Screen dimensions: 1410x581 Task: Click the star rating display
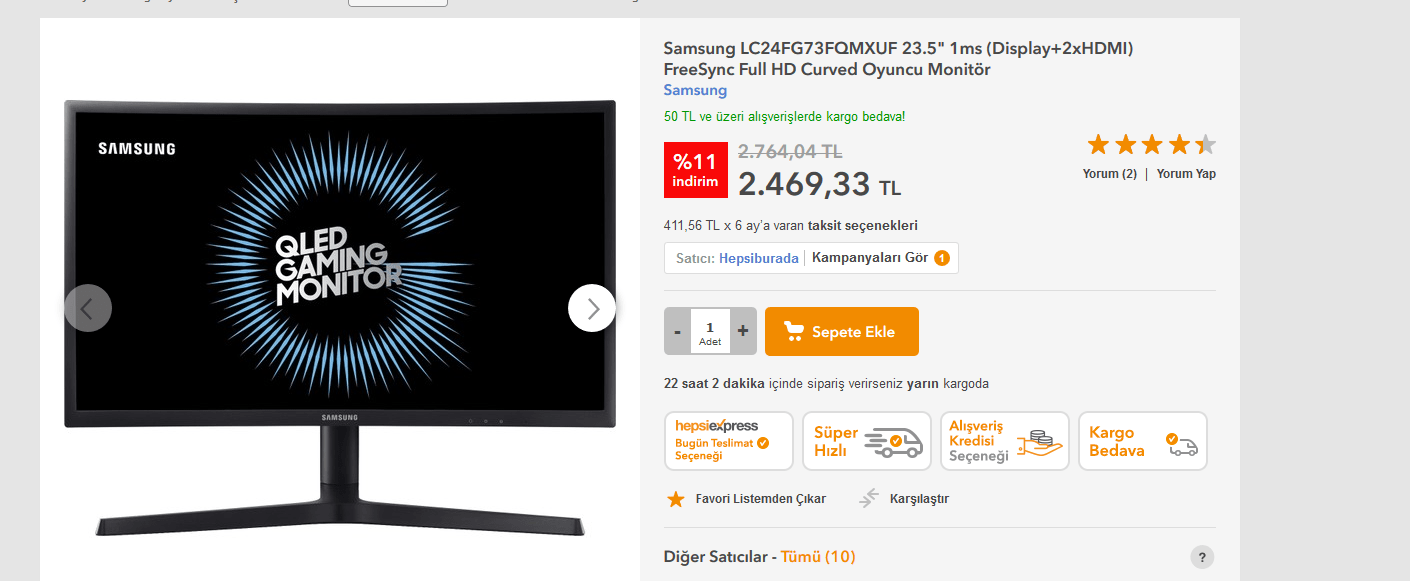point(1152,145)
